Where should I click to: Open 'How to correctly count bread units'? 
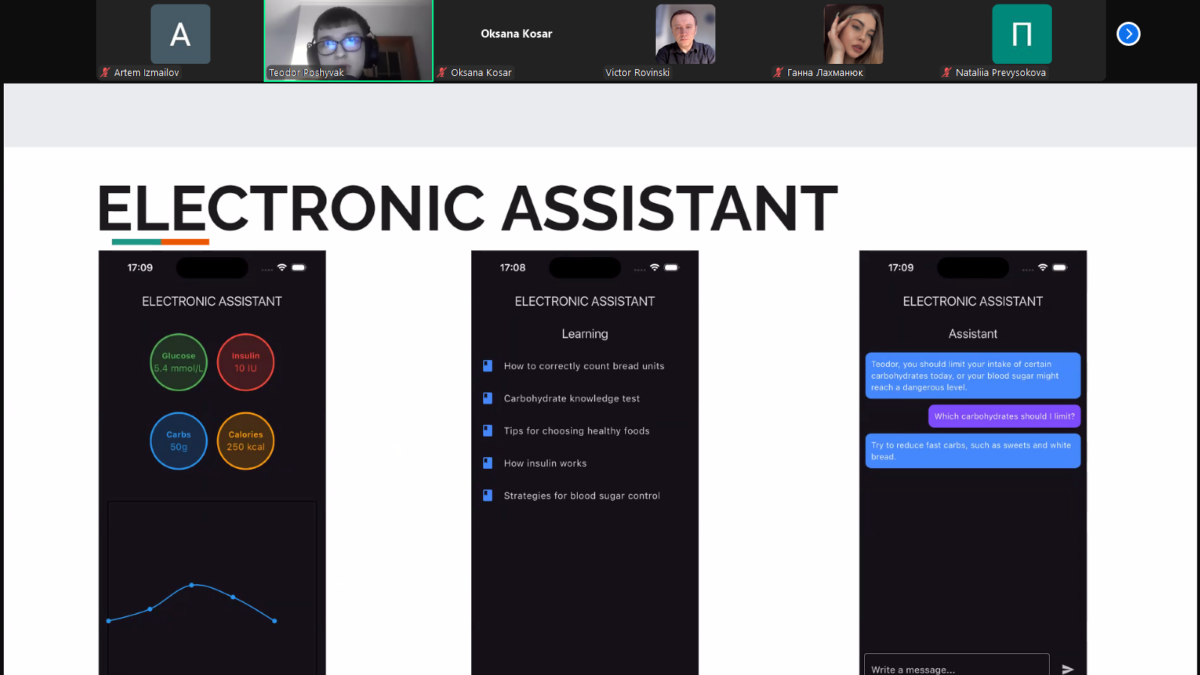coord(583,366)
